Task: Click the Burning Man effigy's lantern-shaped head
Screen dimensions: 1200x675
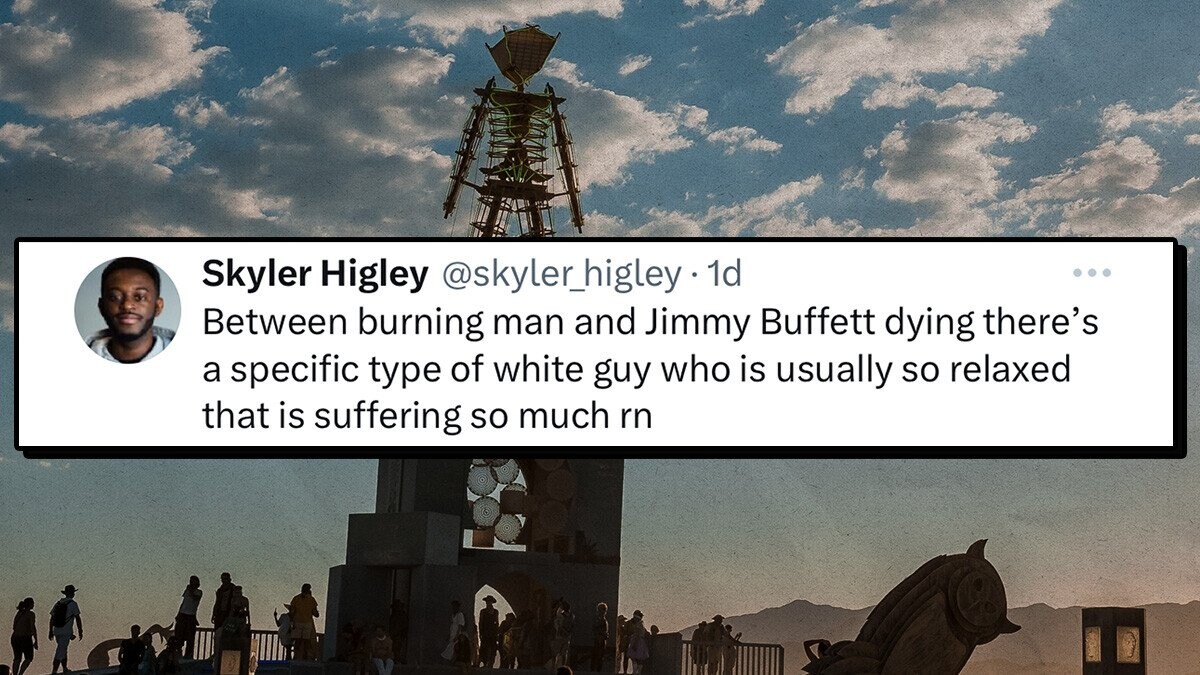Action: pos(522,55)
